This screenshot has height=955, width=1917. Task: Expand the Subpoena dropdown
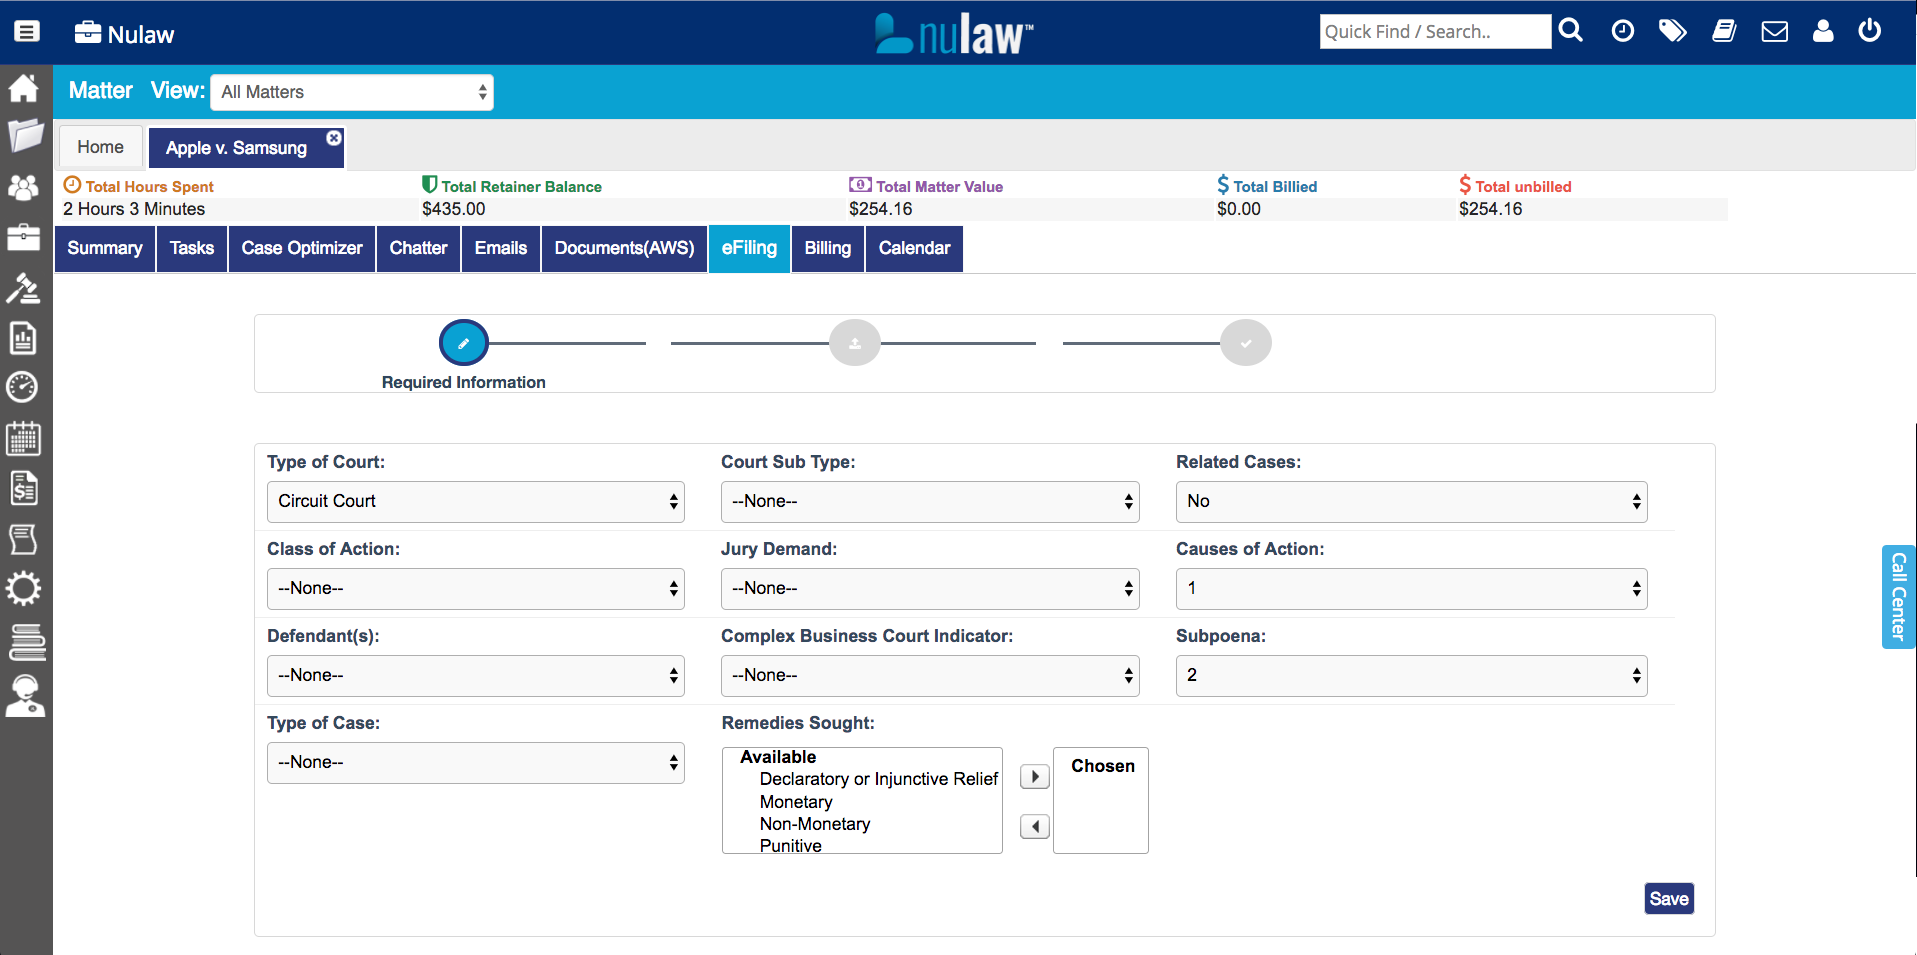click(1410, 676)
